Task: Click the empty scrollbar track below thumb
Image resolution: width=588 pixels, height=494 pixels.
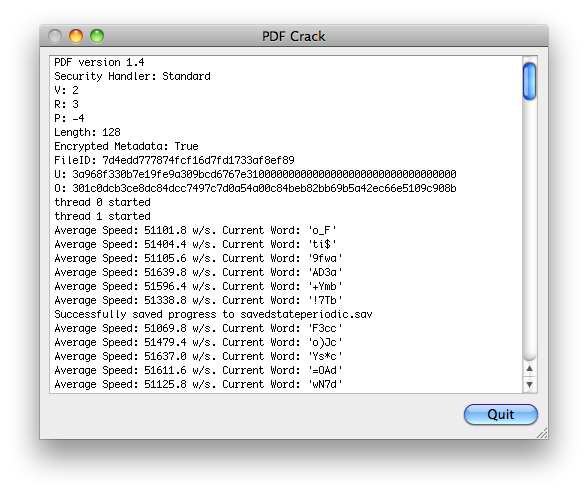Action: coord(530,230)
